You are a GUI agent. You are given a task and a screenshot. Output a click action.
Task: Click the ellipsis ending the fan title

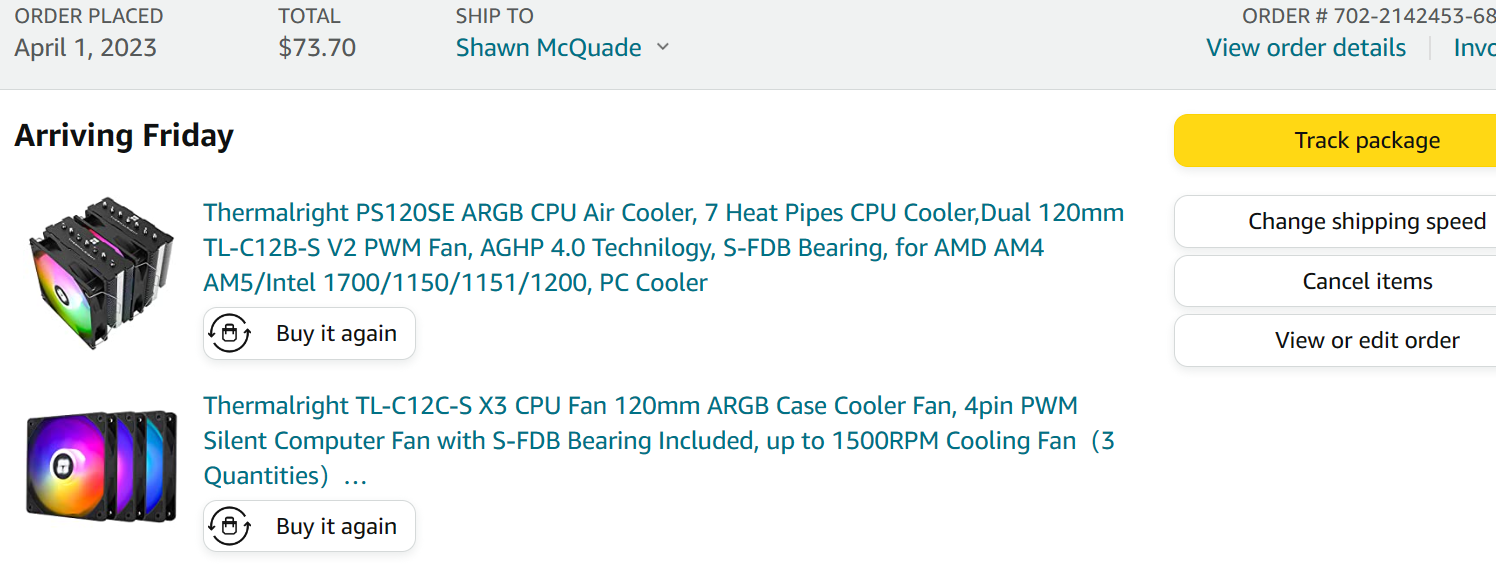click(355, 476)
